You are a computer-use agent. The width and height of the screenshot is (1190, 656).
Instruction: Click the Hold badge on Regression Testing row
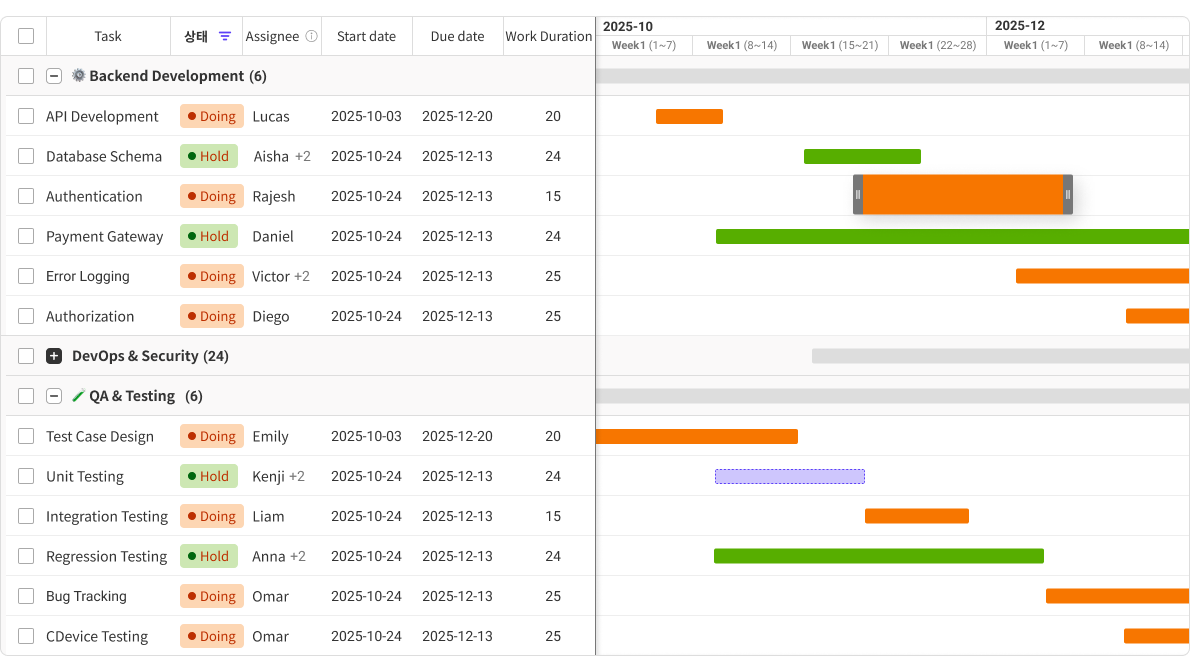pos(208,556)
